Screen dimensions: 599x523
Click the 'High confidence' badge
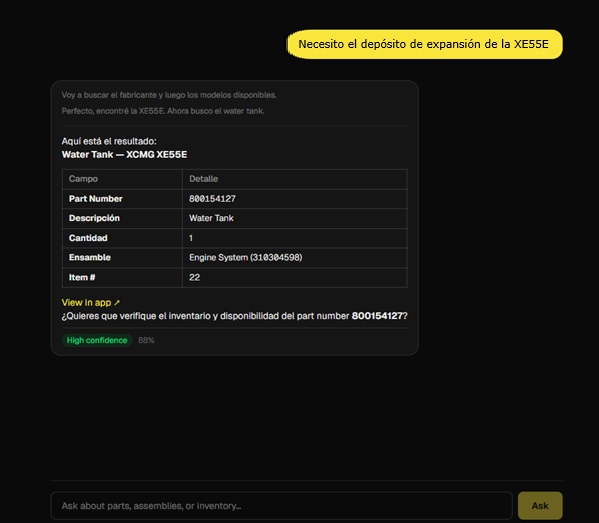(x=97, y=340)
